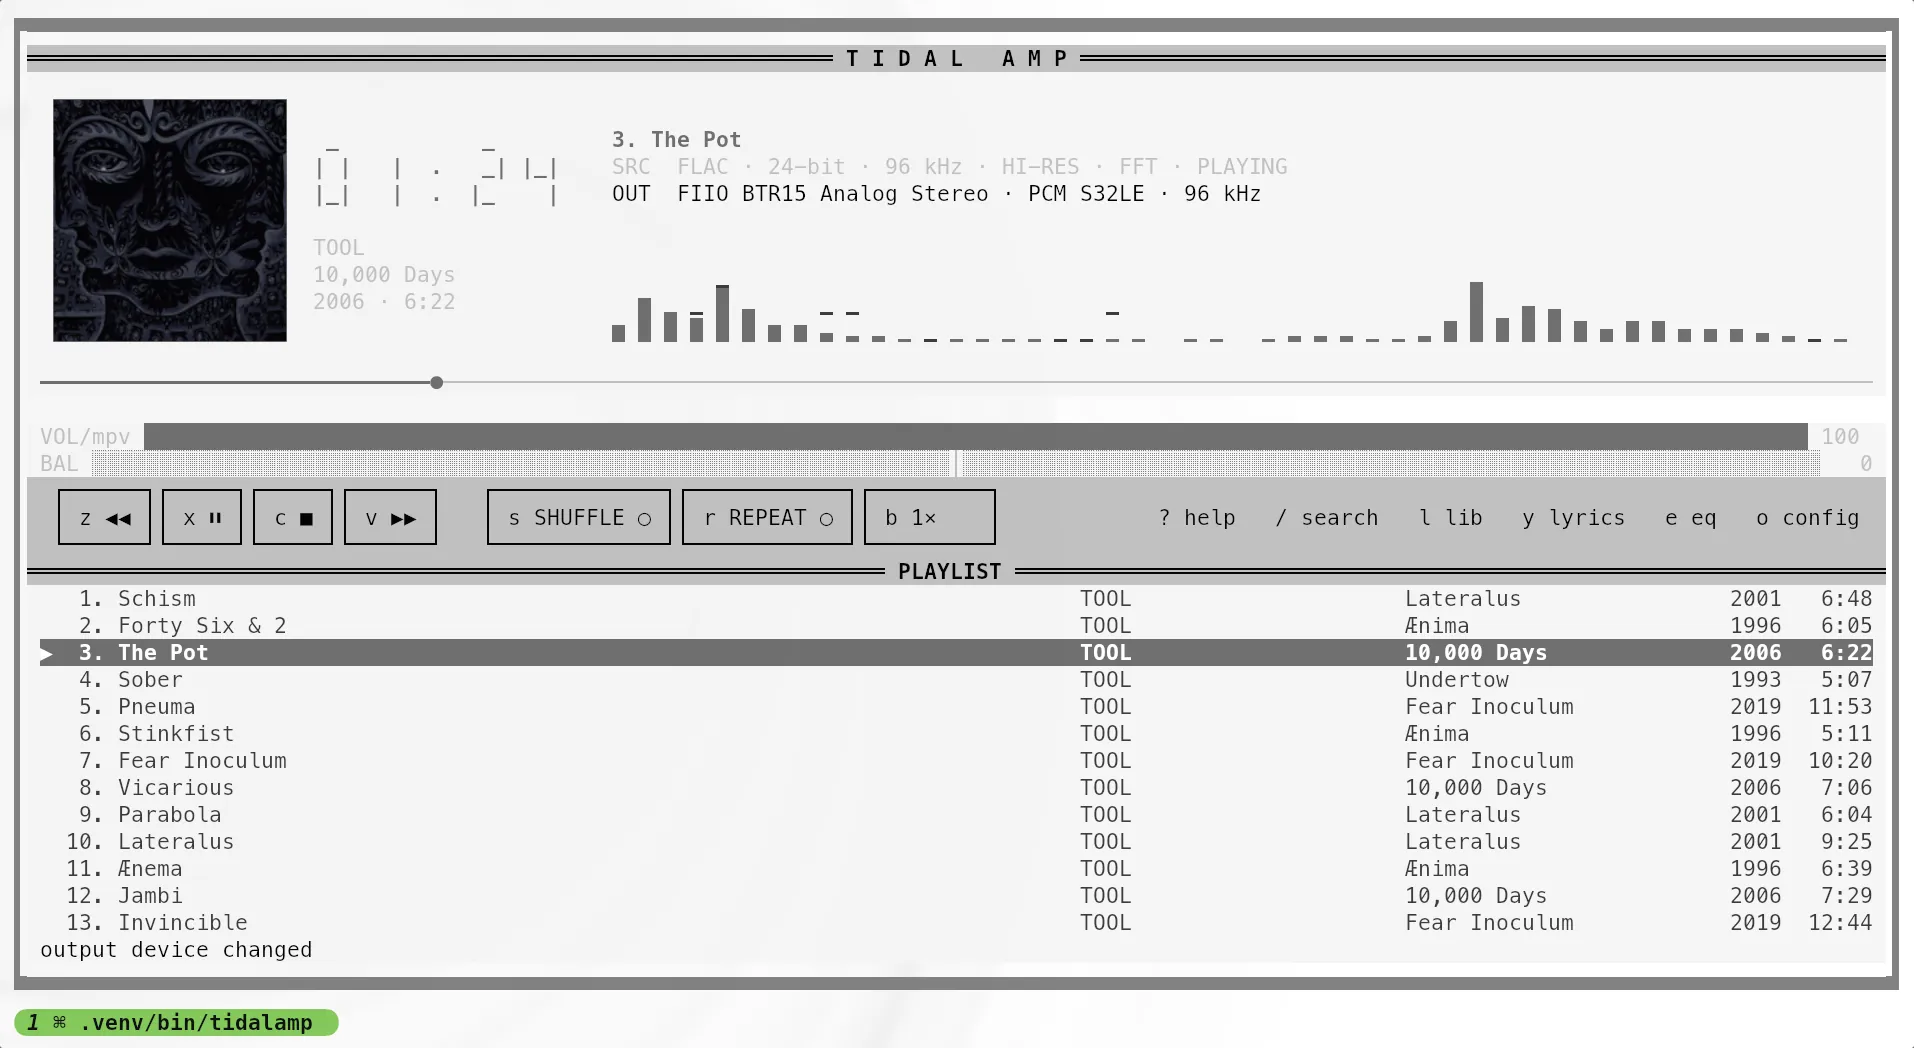The width and height of the screenshot is (1914, 1048).
Task: Toggle SHUFFLE mode
Action: point(579,517)
